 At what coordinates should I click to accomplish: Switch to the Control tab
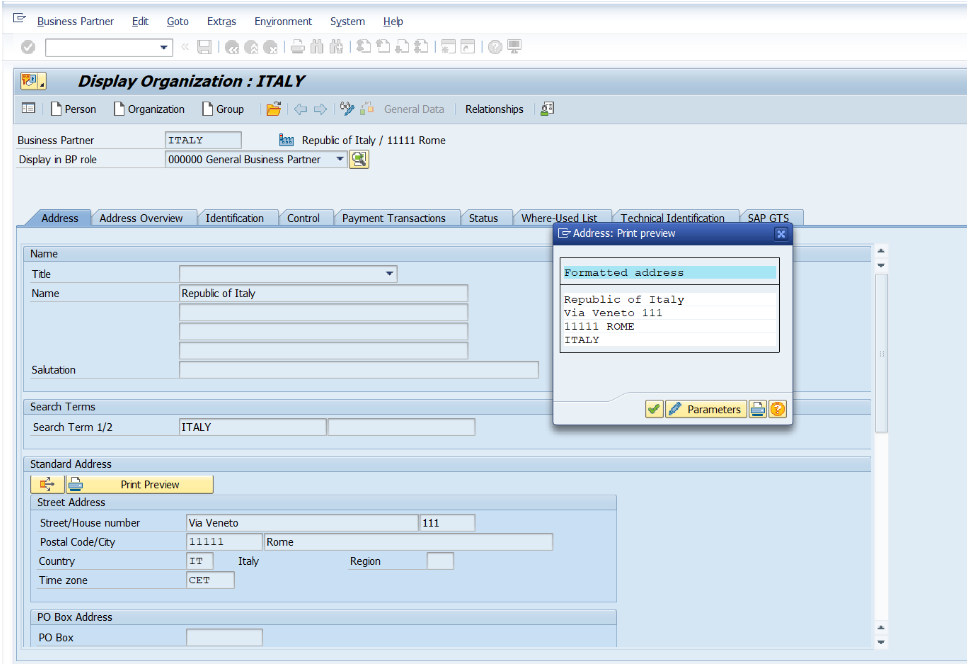pyautogui.click(x=303, y=218)
